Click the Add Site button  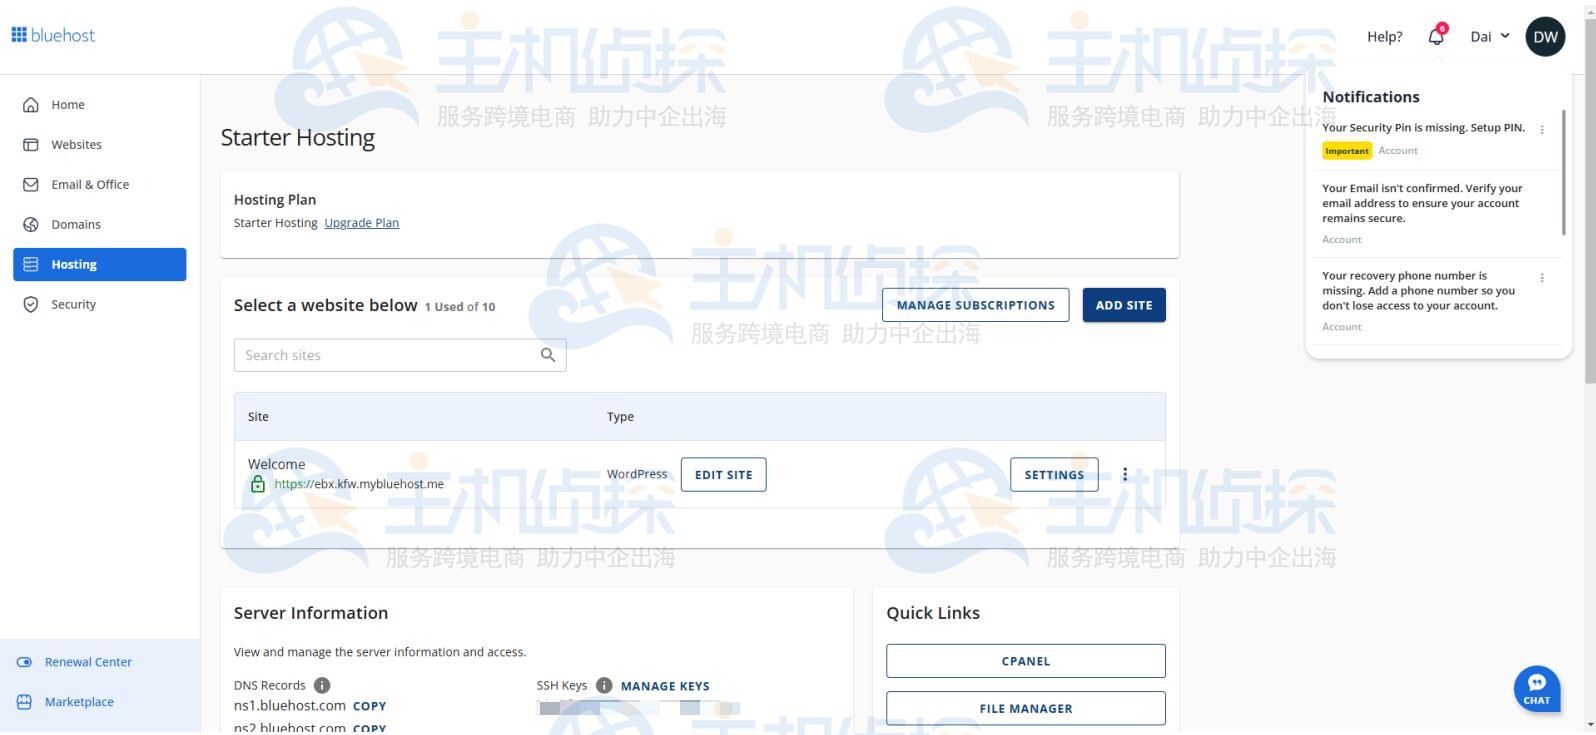(1124, 305)
